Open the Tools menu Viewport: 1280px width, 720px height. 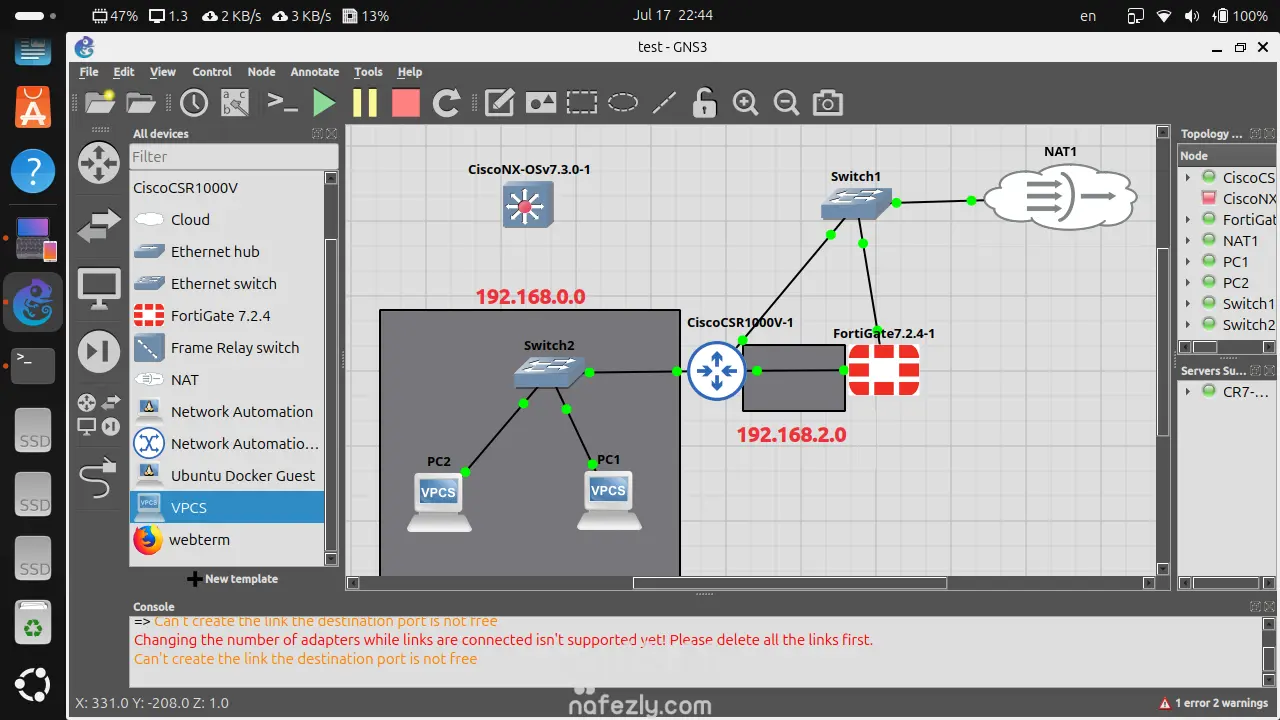coord(368,72)
